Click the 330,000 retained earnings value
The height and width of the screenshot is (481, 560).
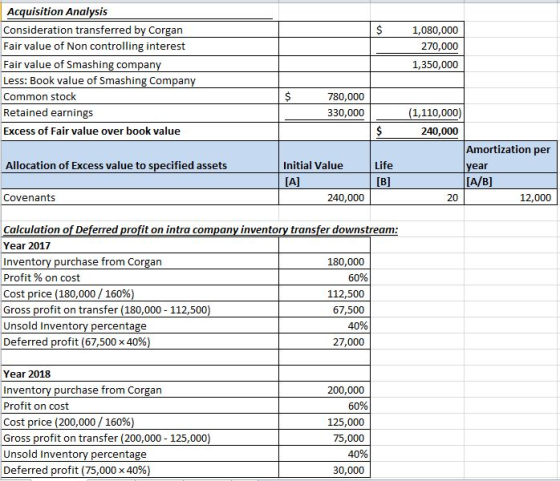pyautogui.click(x=346, y=112)
